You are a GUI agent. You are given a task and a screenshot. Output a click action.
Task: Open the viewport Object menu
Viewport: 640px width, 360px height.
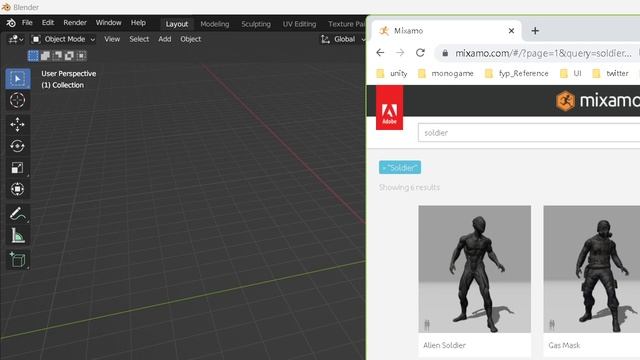190,39
